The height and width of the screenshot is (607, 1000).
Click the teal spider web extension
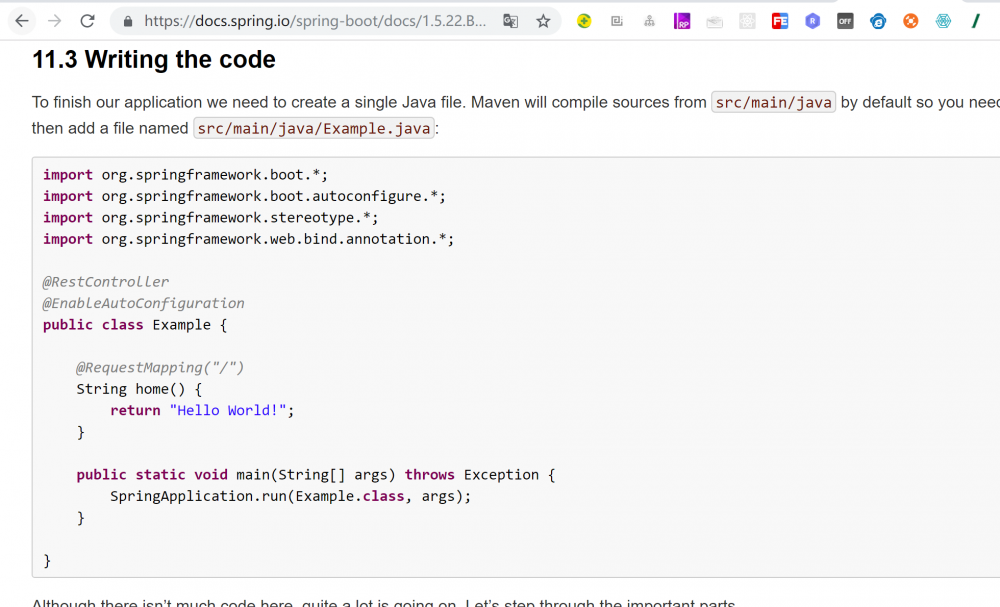tap(943, 21)
